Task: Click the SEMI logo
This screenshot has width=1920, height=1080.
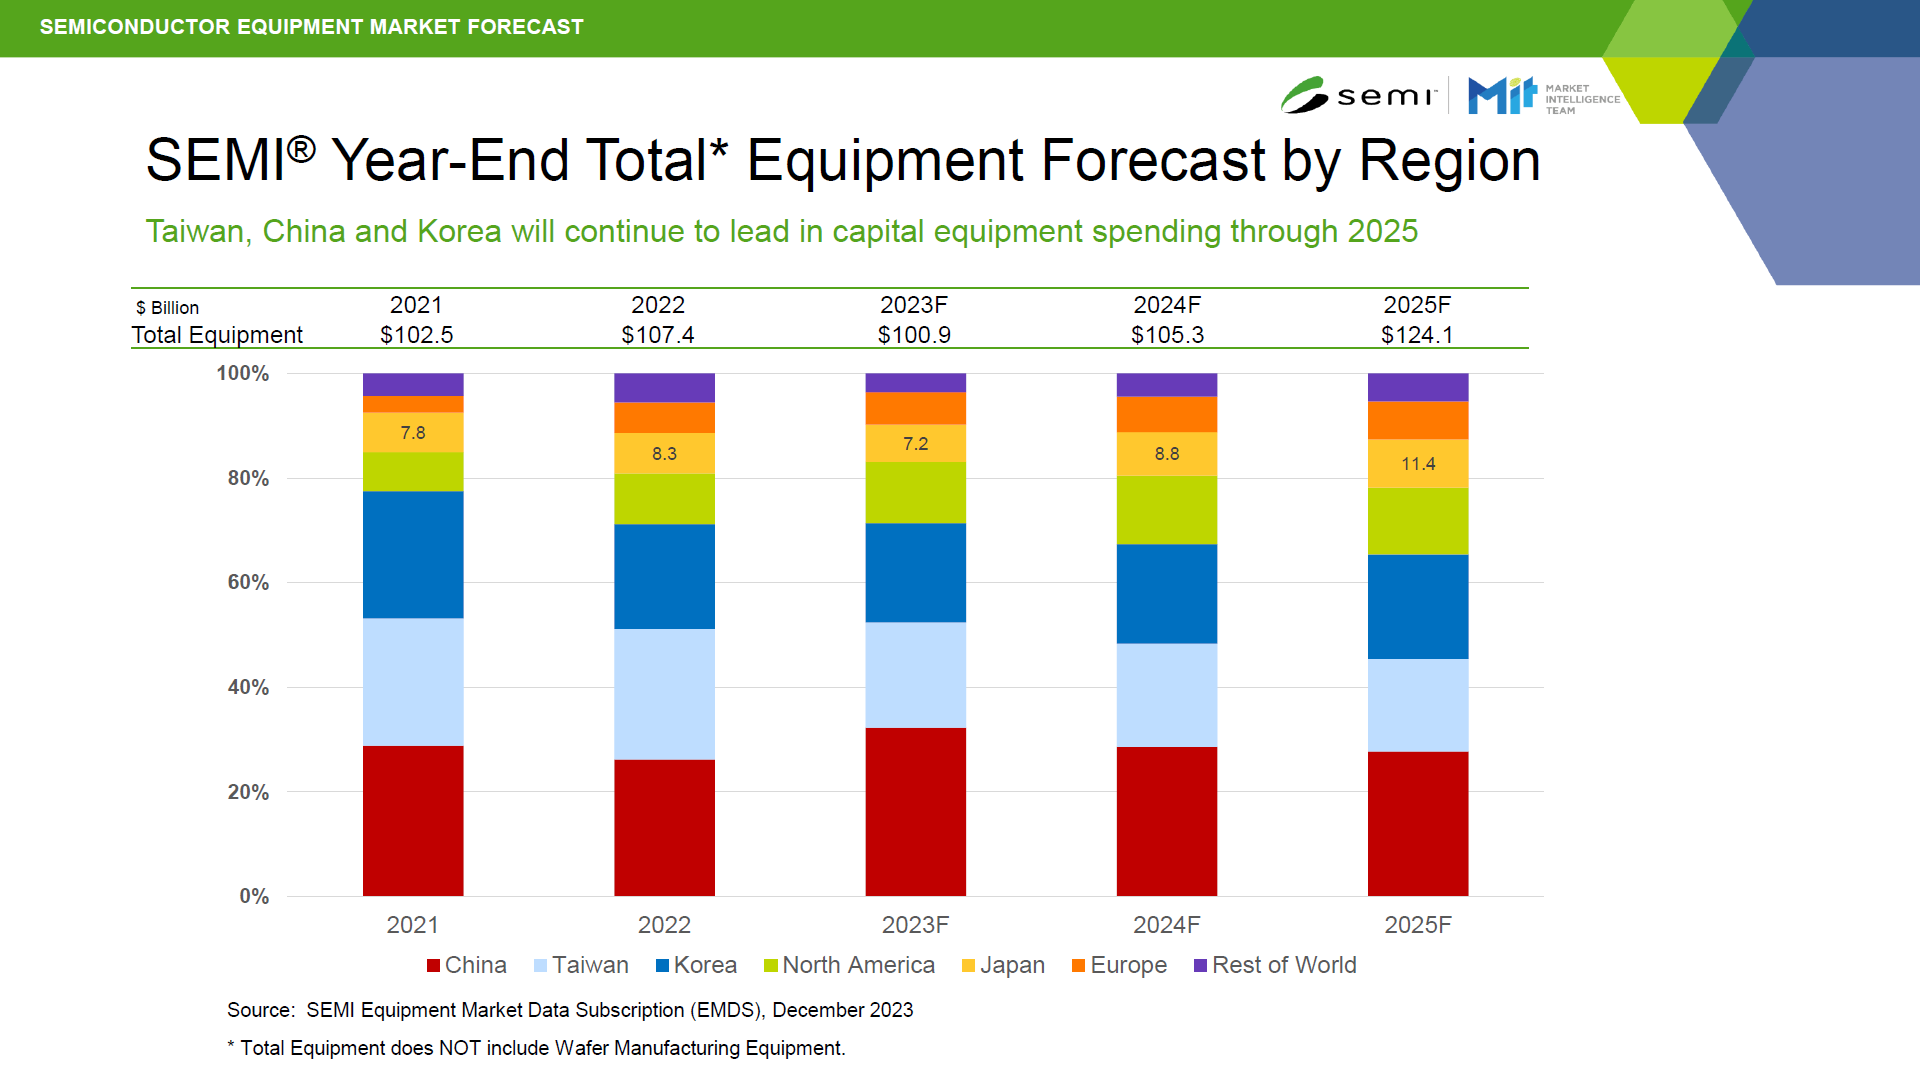Action: pos(1358,95)
